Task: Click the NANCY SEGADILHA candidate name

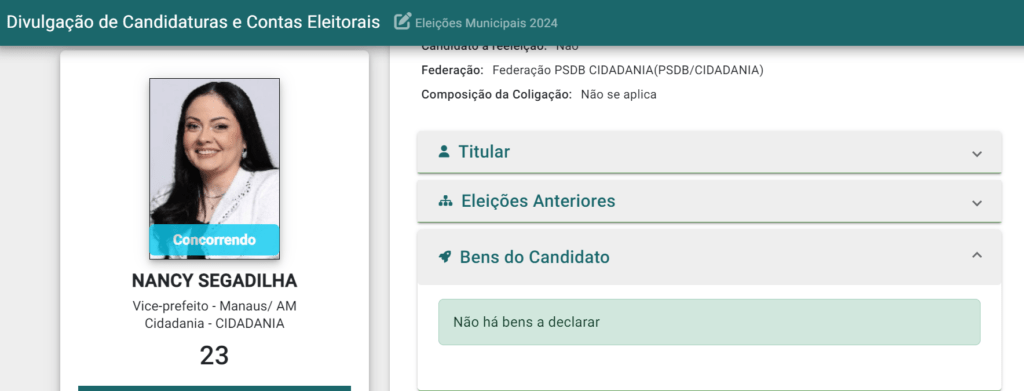Action: click(214, 281)
